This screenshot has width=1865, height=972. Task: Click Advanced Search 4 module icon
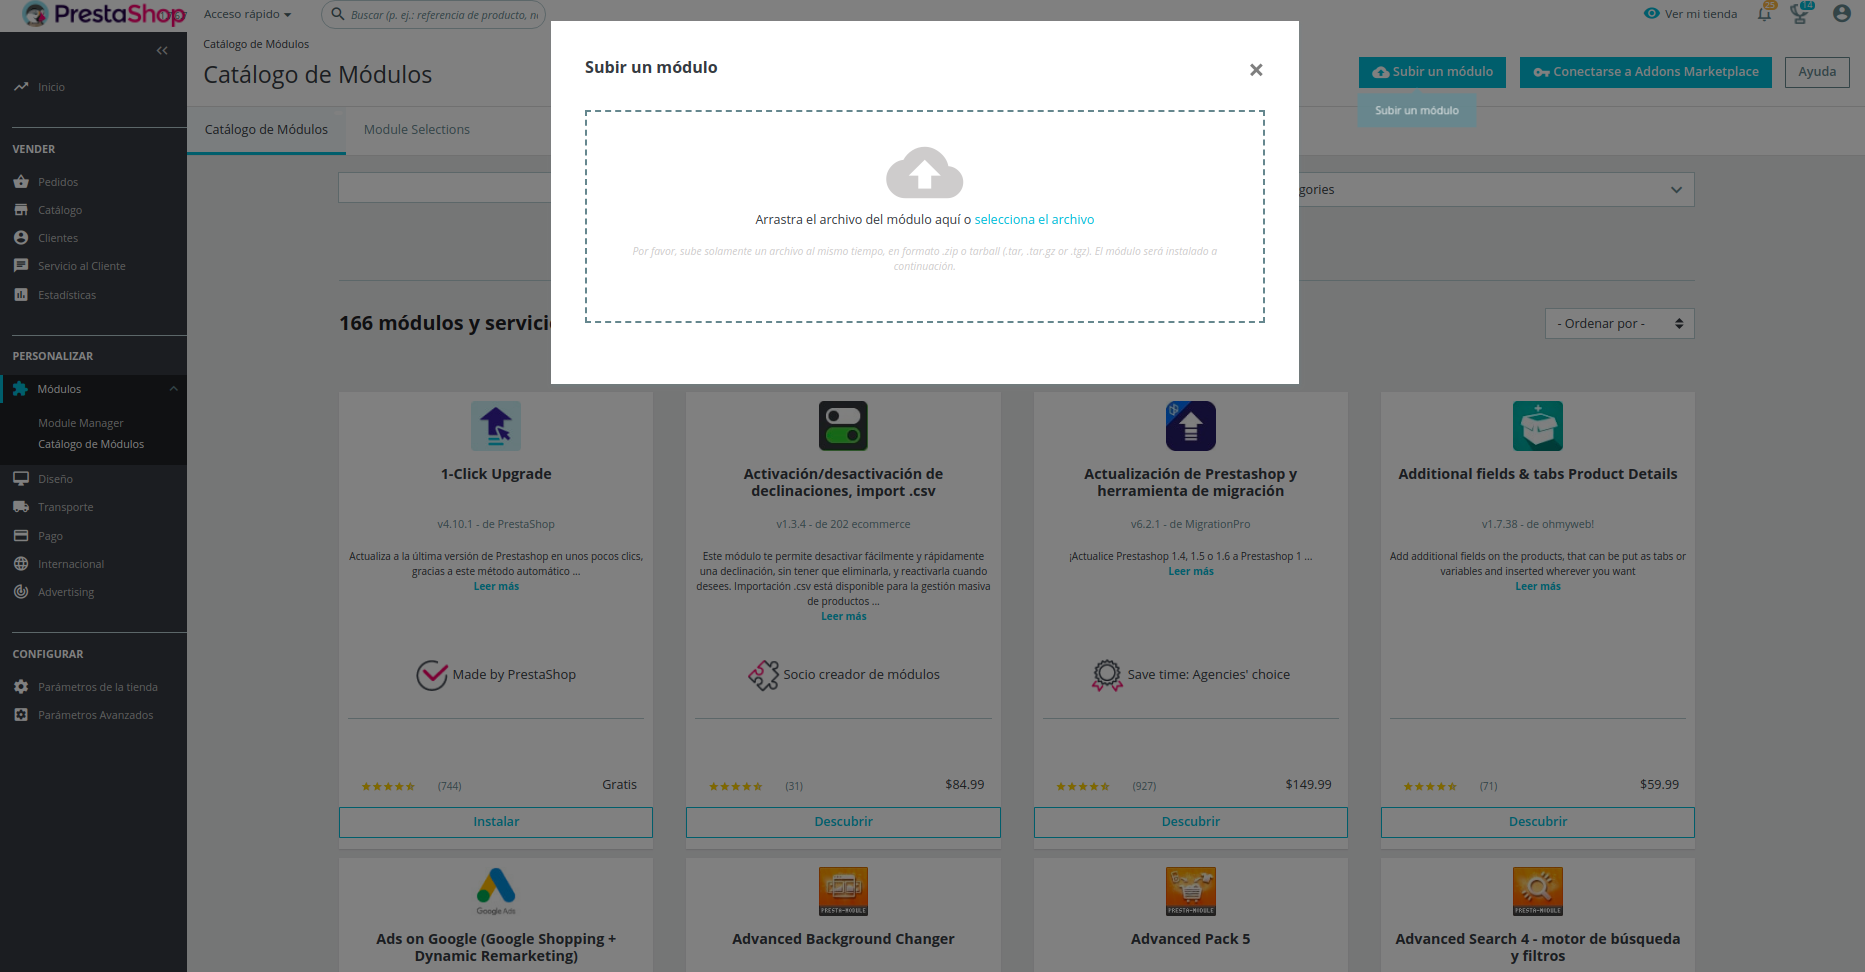1538,891
